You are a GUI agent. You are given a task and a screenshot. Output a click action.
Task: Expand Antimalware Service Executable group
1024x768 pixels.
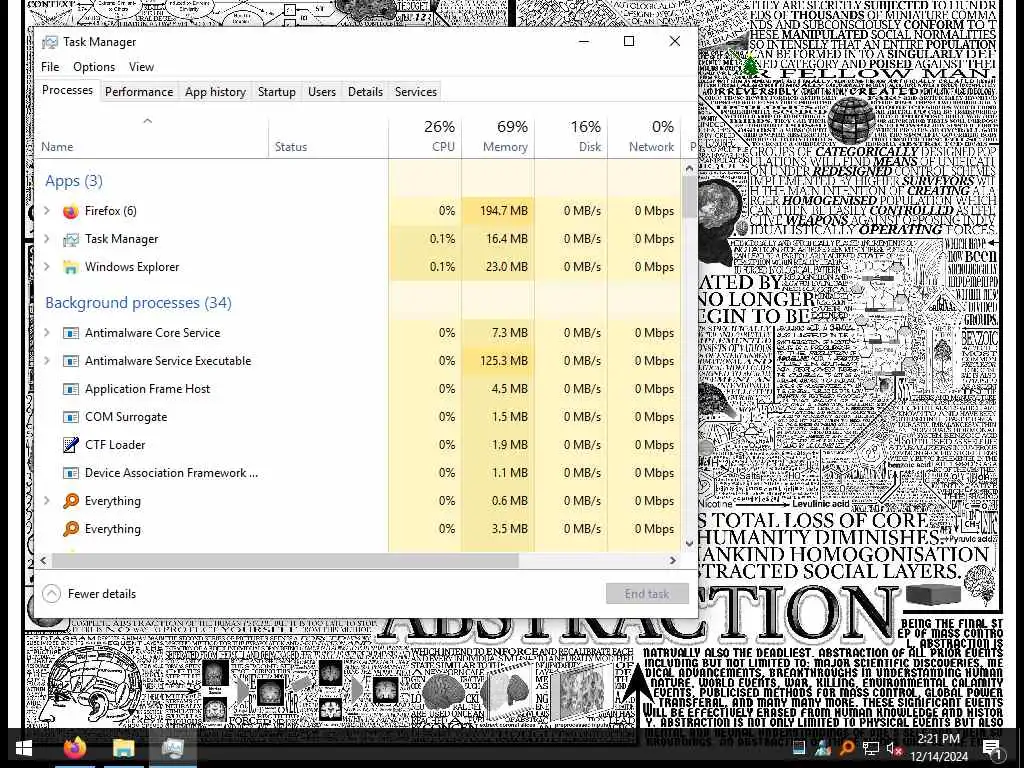(47, 361)
